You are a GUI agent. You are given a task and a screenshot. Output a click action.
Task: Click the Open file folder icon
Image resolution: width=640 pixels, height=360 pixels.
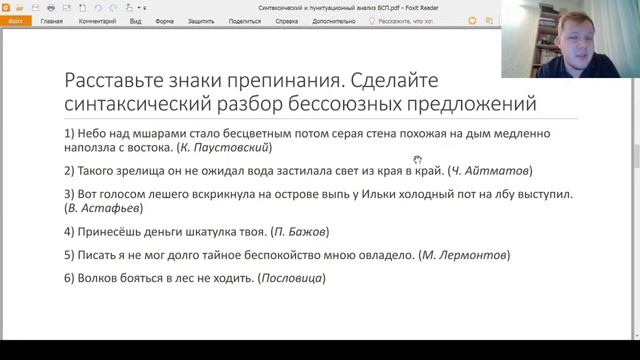click(20, 8)
